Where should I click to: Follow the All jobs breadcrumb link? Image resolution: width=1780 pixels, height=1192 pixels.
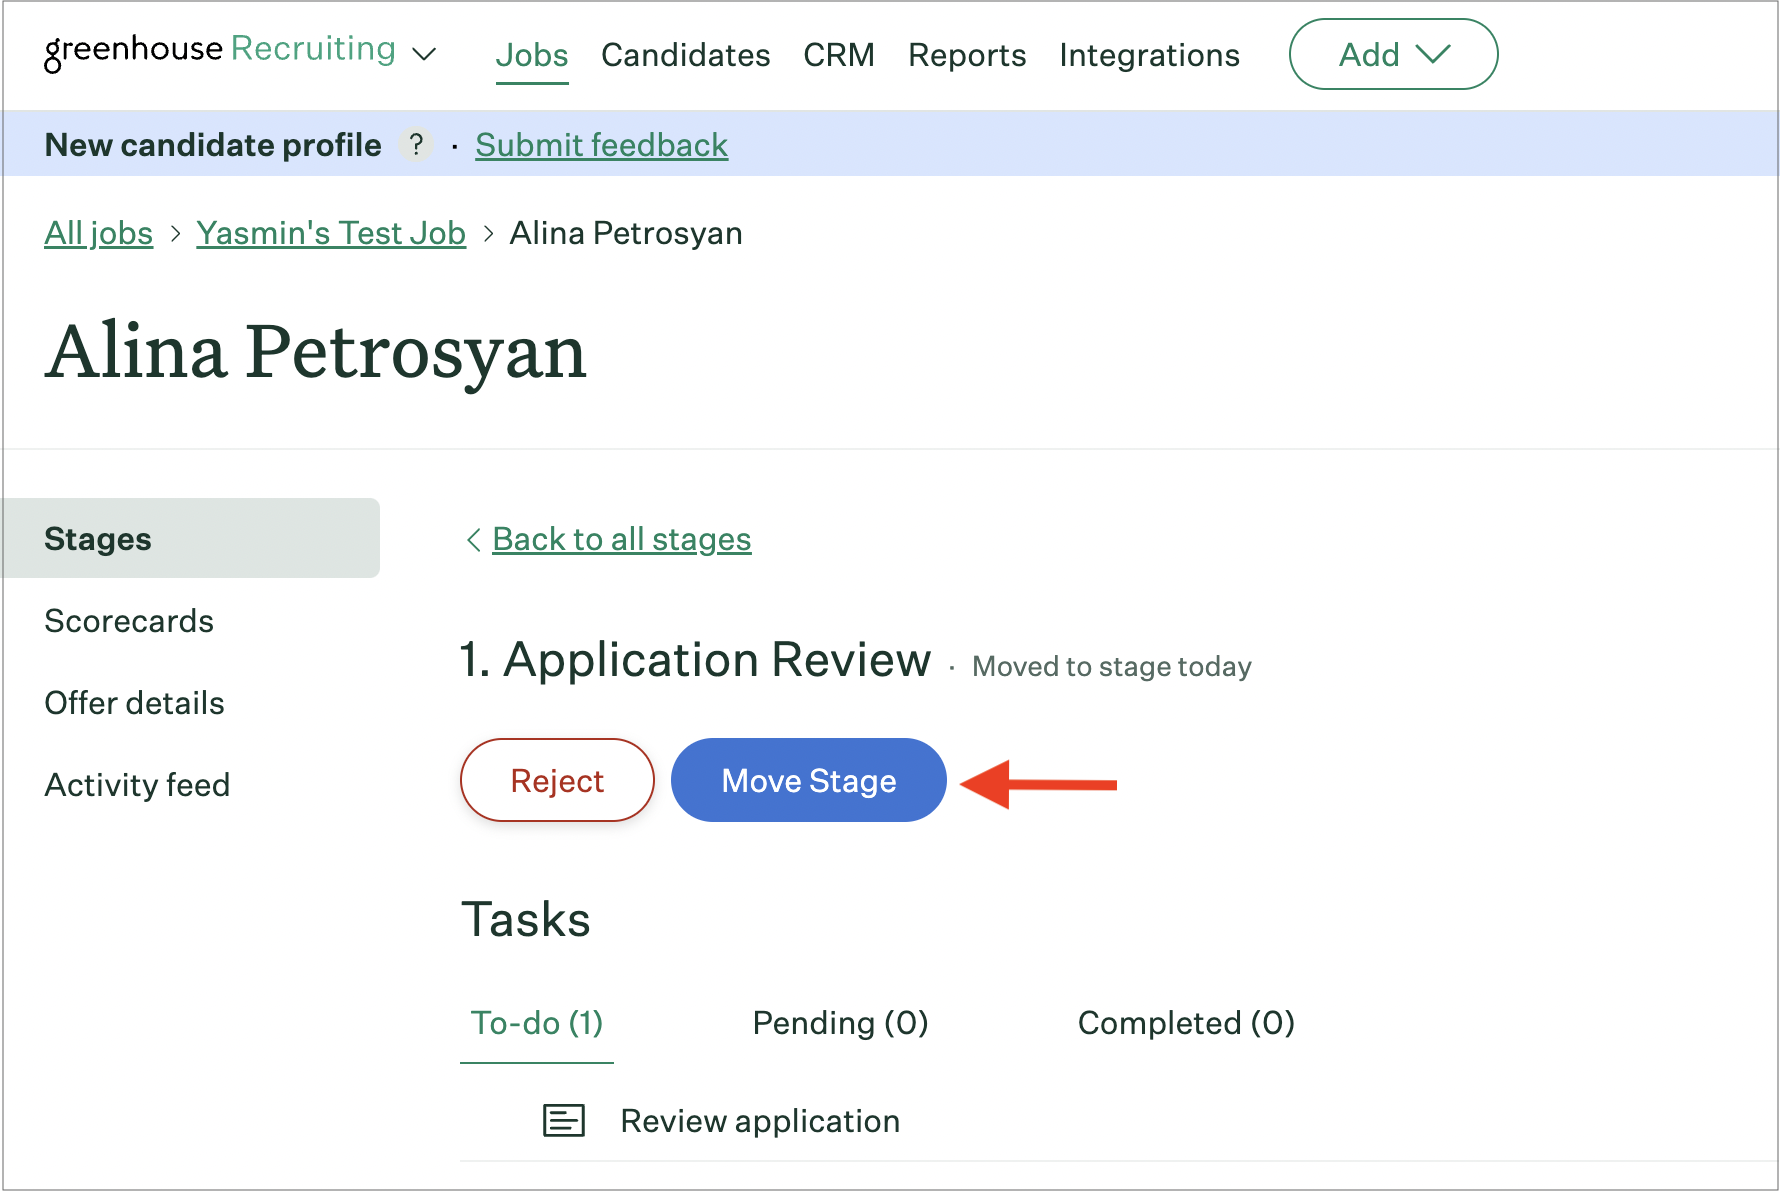(x=99, y=233)
